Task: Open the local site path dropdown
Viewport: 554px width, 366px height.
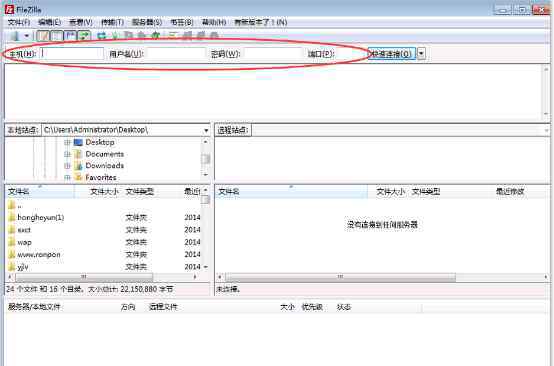Action: pyautogui.click(x=206, y=130)
